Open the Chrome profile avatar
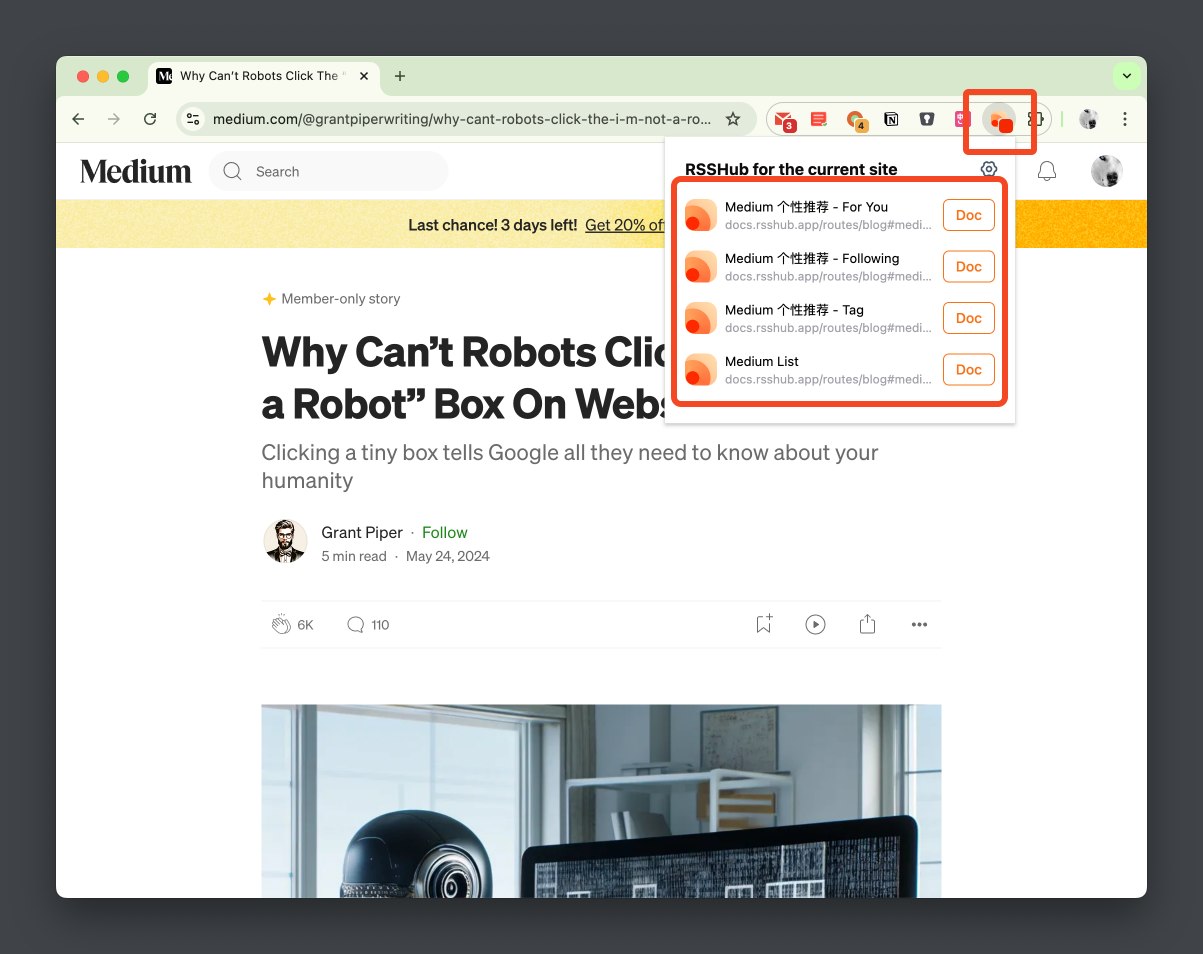This screenshot has width=1203, height=954. pos(1089,119)
